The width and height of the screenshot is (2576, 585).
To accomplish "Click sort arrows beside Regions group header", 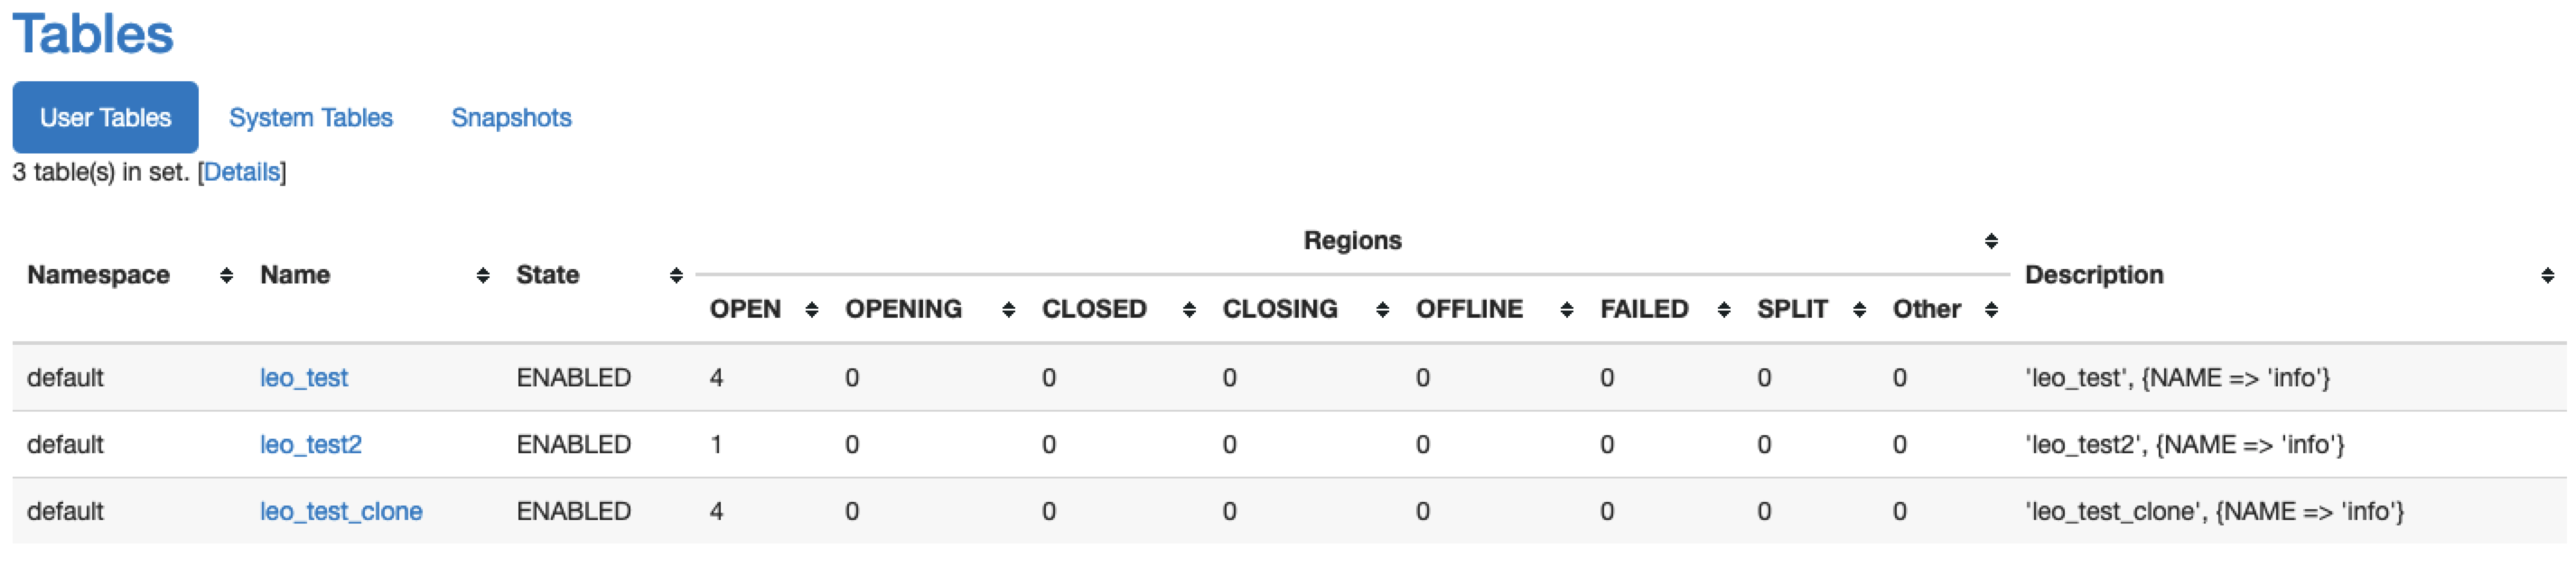I will click(x=1991, y=241).
